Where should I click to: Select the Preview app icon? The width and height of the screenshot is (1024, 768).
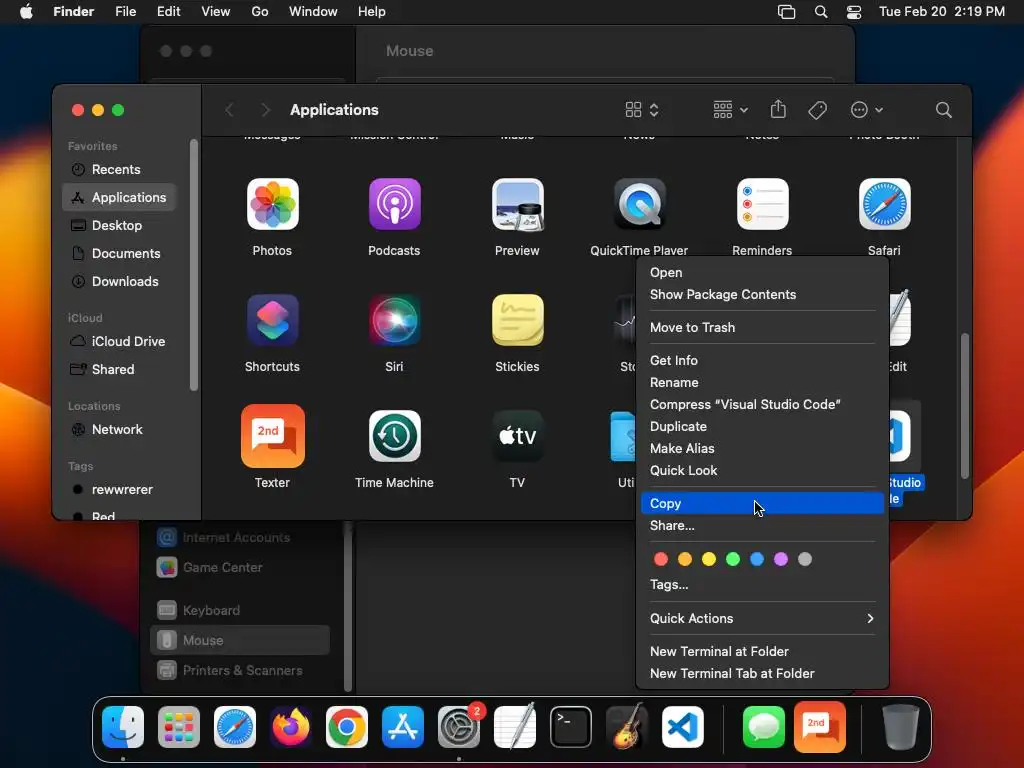pyautogui.click(x=517, y=204)
